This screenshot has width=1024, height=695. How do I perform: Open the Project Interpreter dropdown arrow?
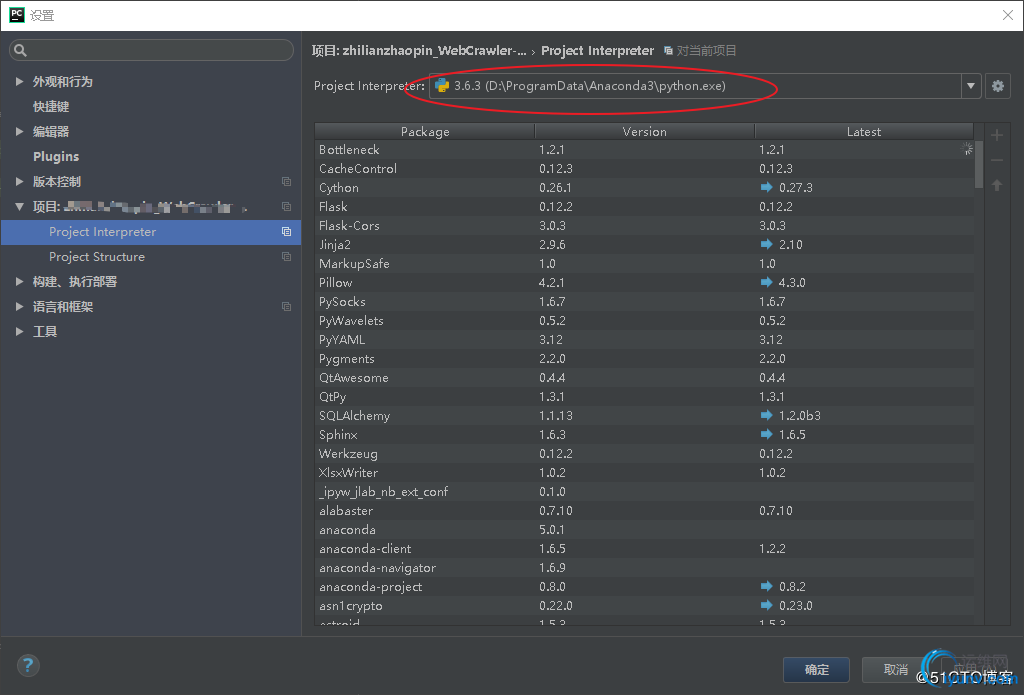click(x=971, y=86)
